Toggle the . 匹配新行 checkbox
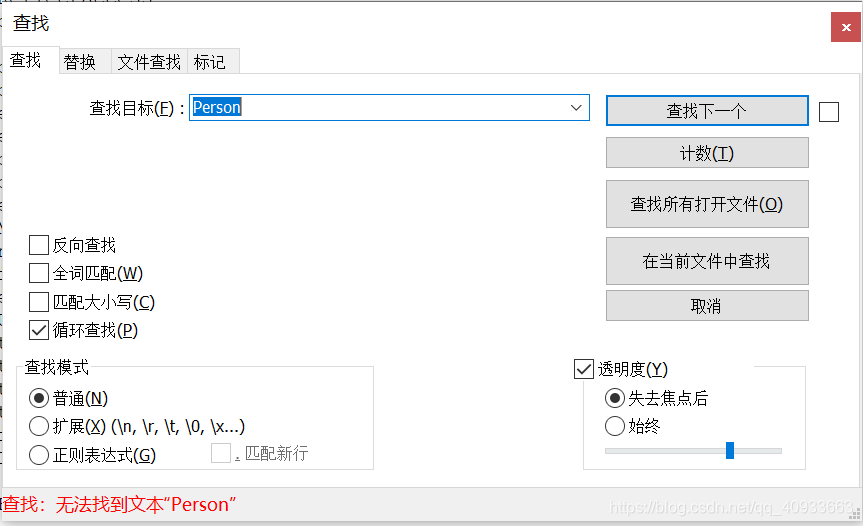The image size is (863, 526). pos(221,453)
